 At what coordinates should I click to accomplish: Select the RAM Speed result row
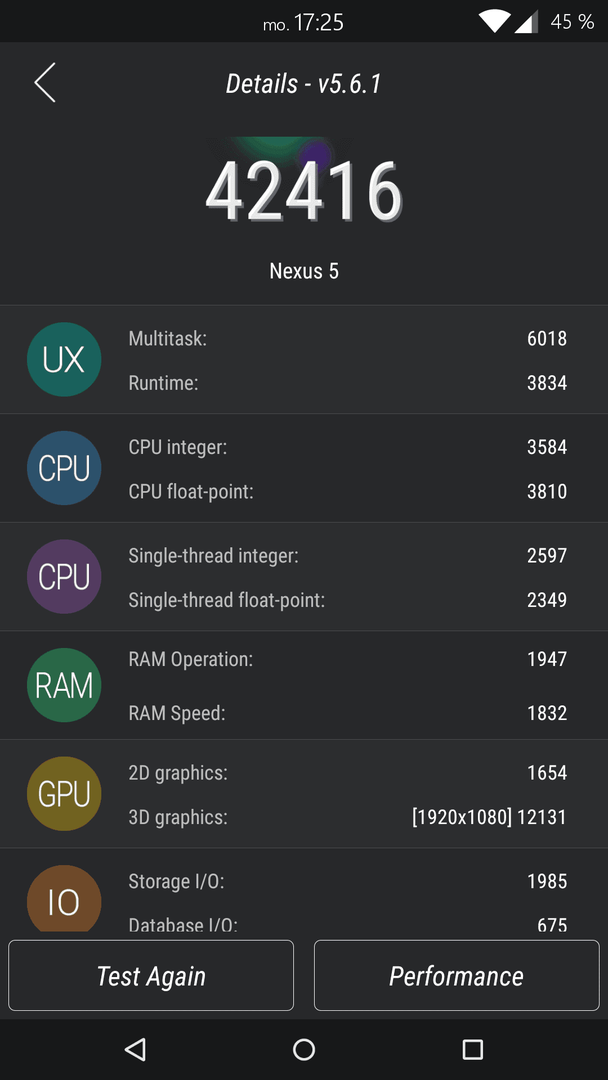(x=348, y=713)
